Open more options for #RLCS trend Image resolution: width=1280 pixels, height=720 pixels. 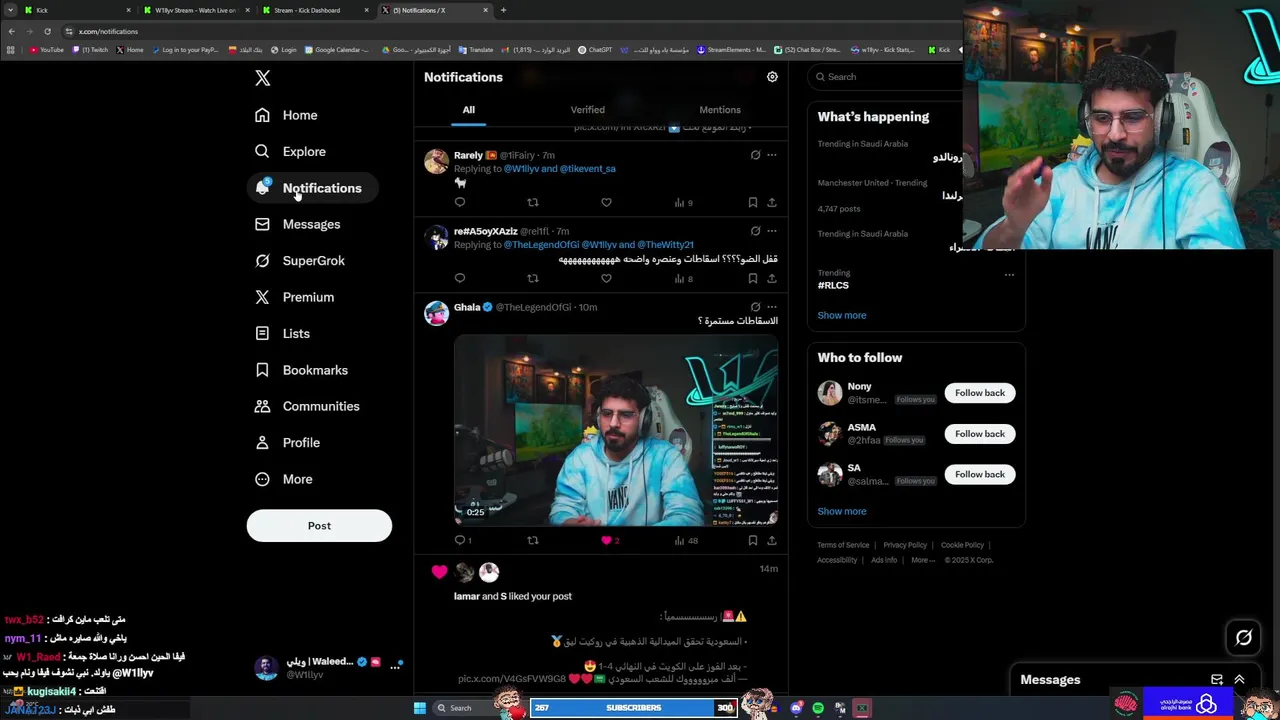[1009, 274]
